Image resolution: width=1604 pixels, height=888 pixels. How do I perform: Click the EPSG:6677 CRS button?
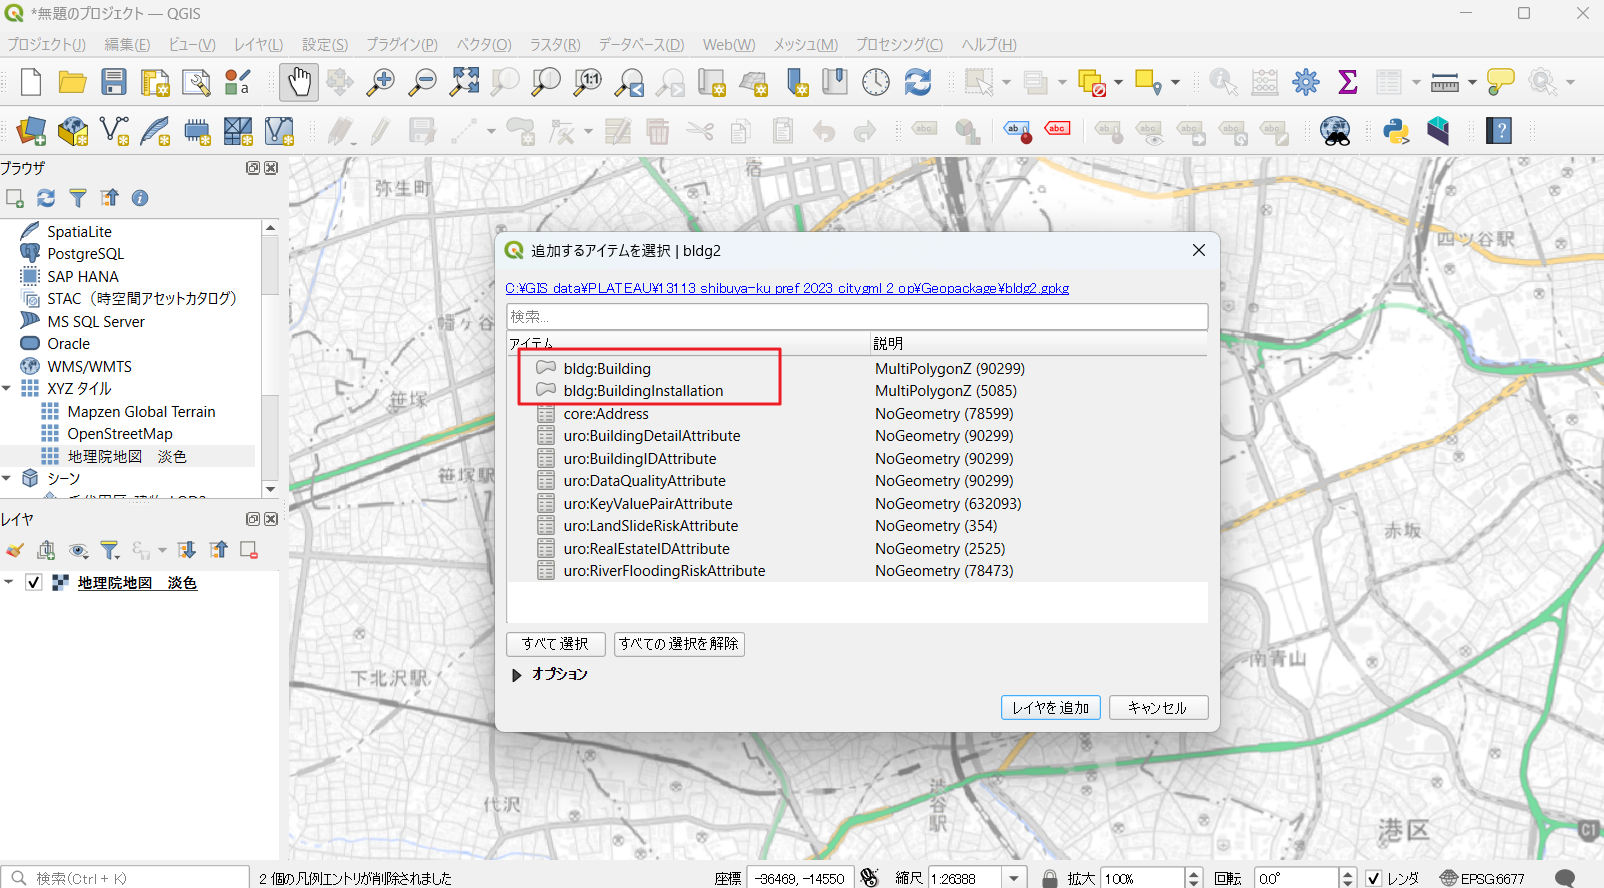click(x=1482, y=878)
